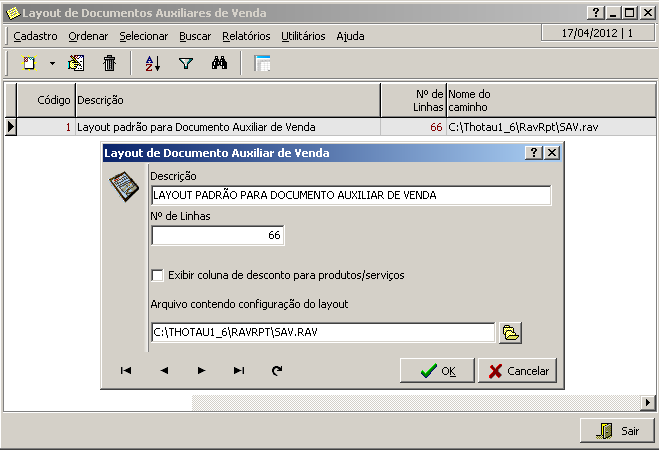Select the row Layout padrão para Documento Auxiliar

point(228,127)
